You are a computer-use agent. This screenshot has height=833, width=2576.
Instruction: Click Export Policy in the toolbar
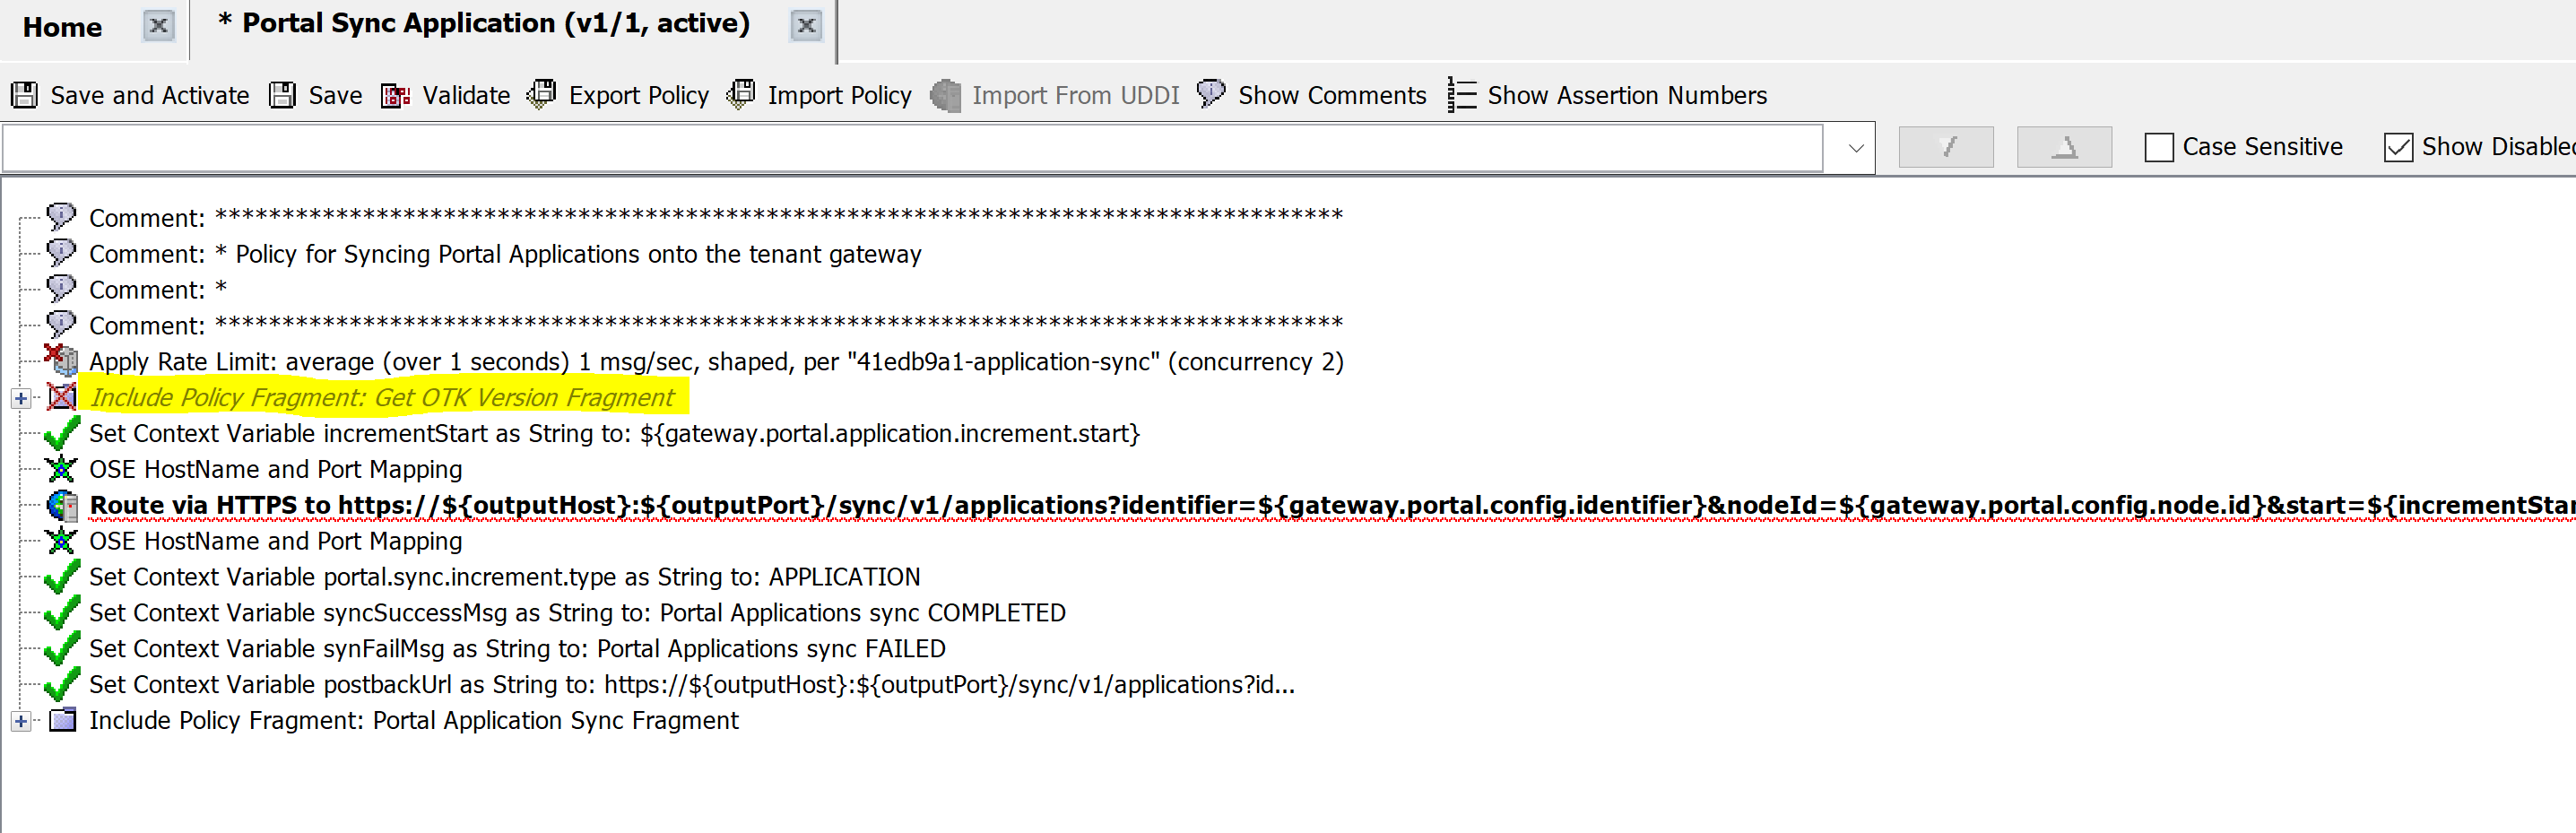618,95
